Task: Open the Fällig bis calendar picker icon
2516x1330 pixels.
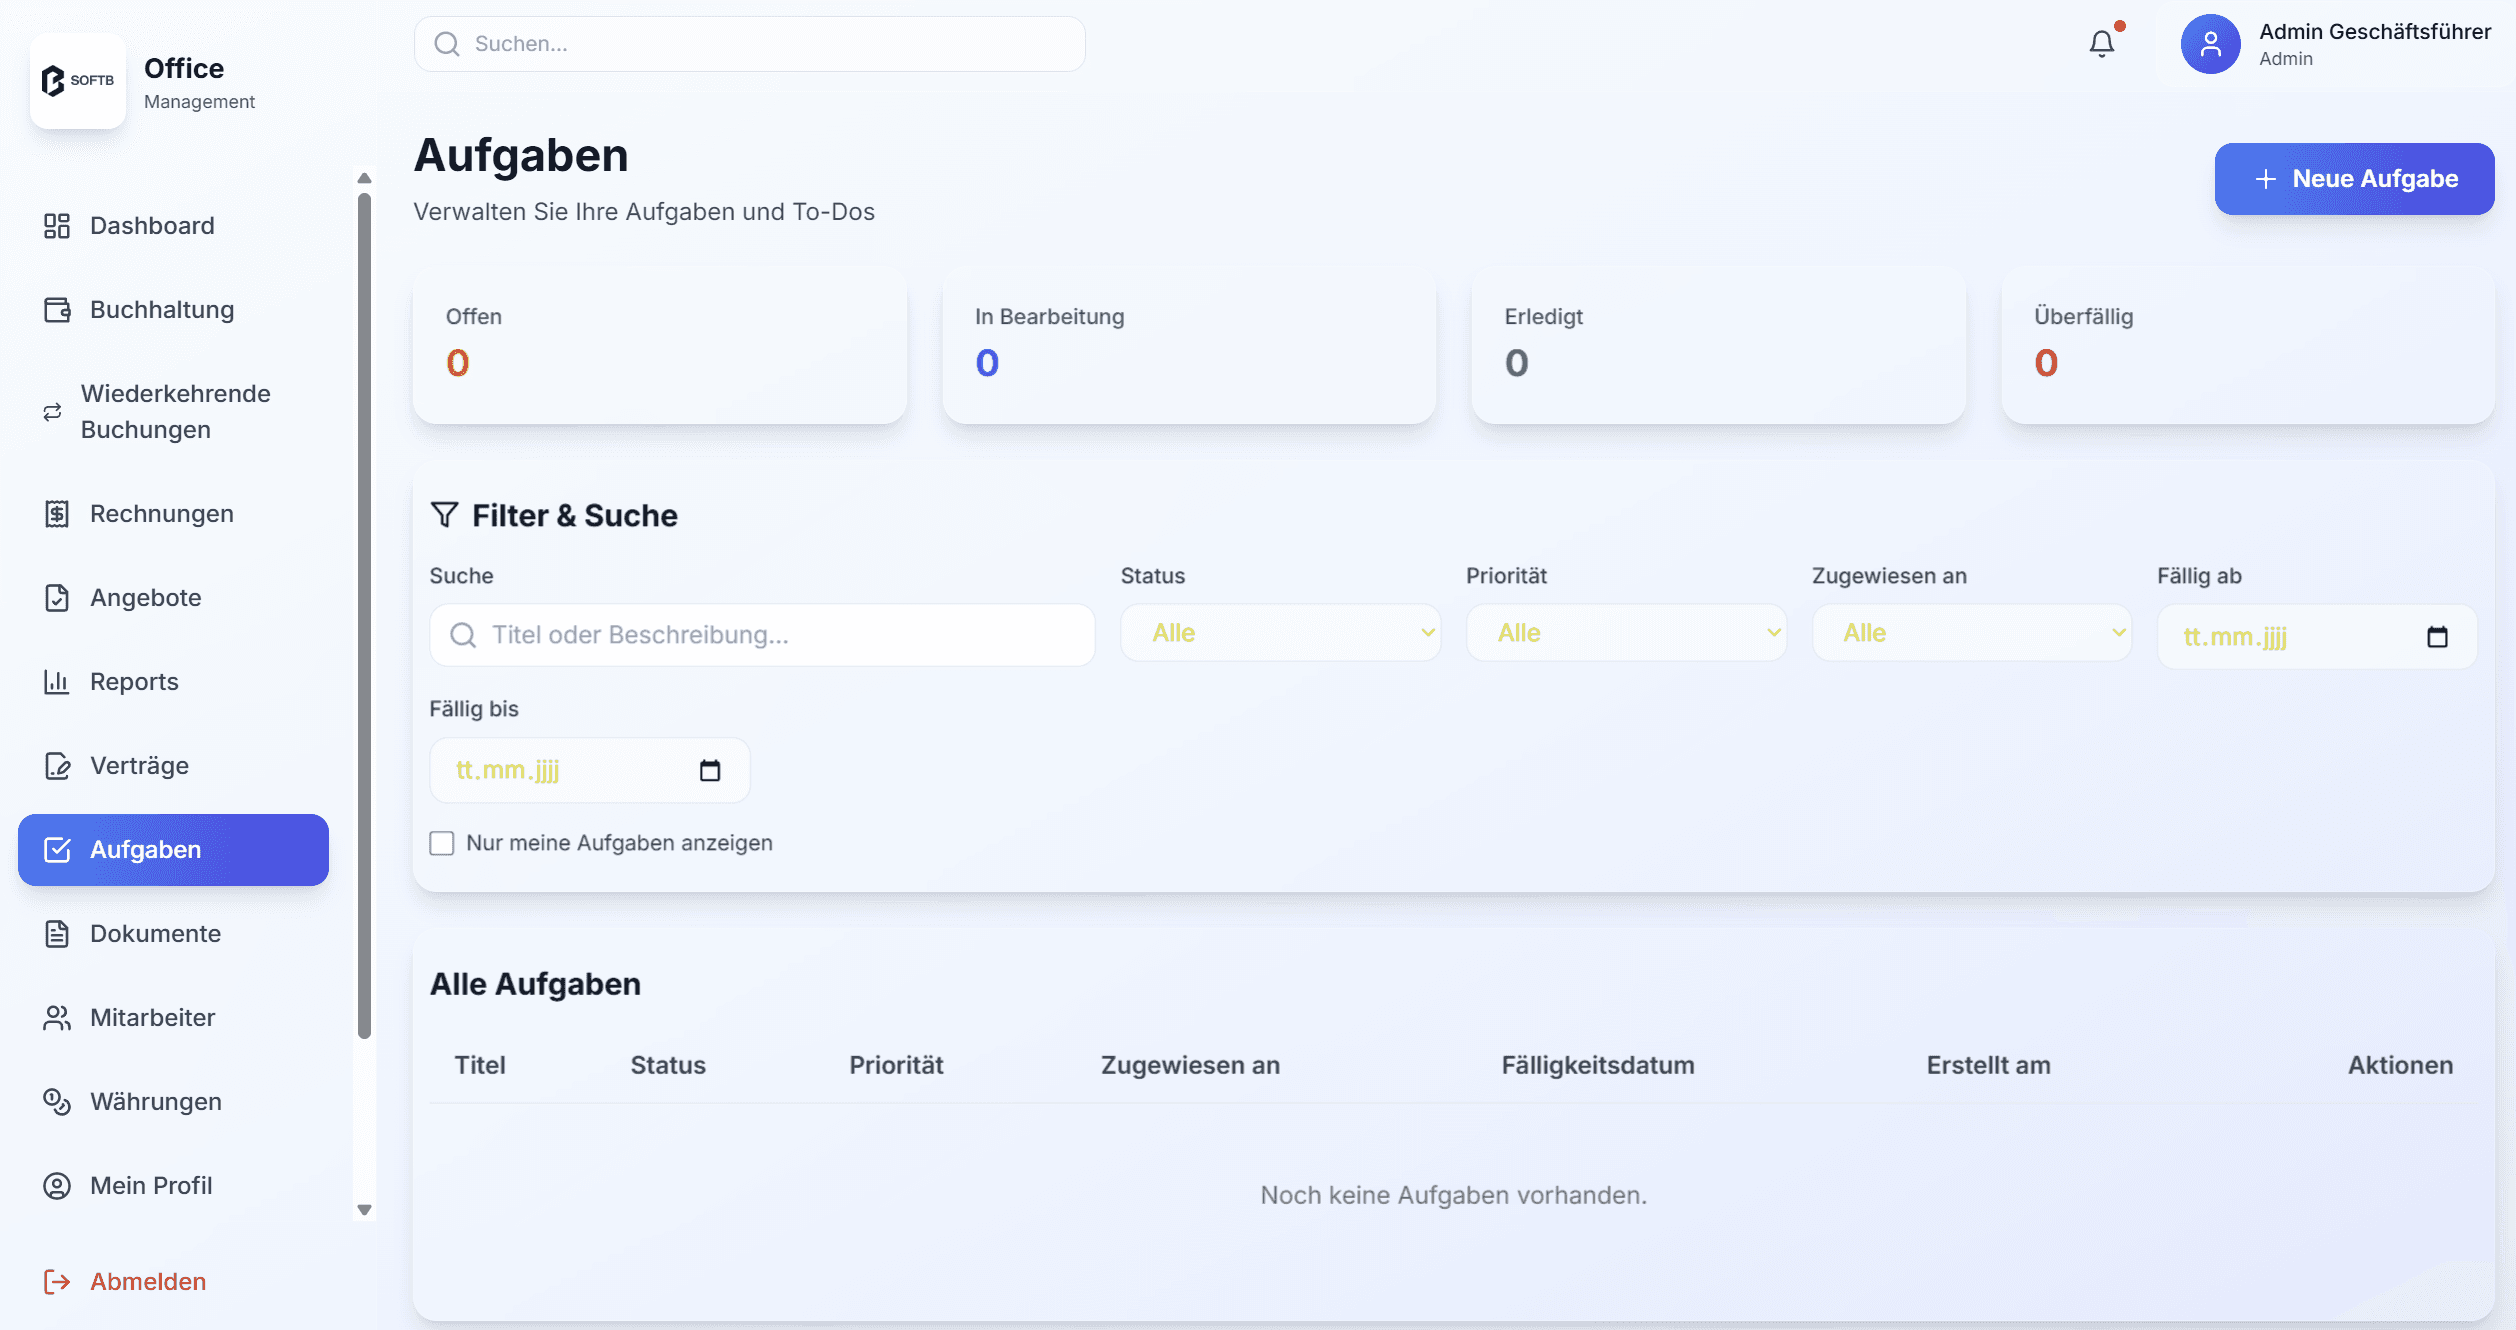Action: tap(710, 770)
